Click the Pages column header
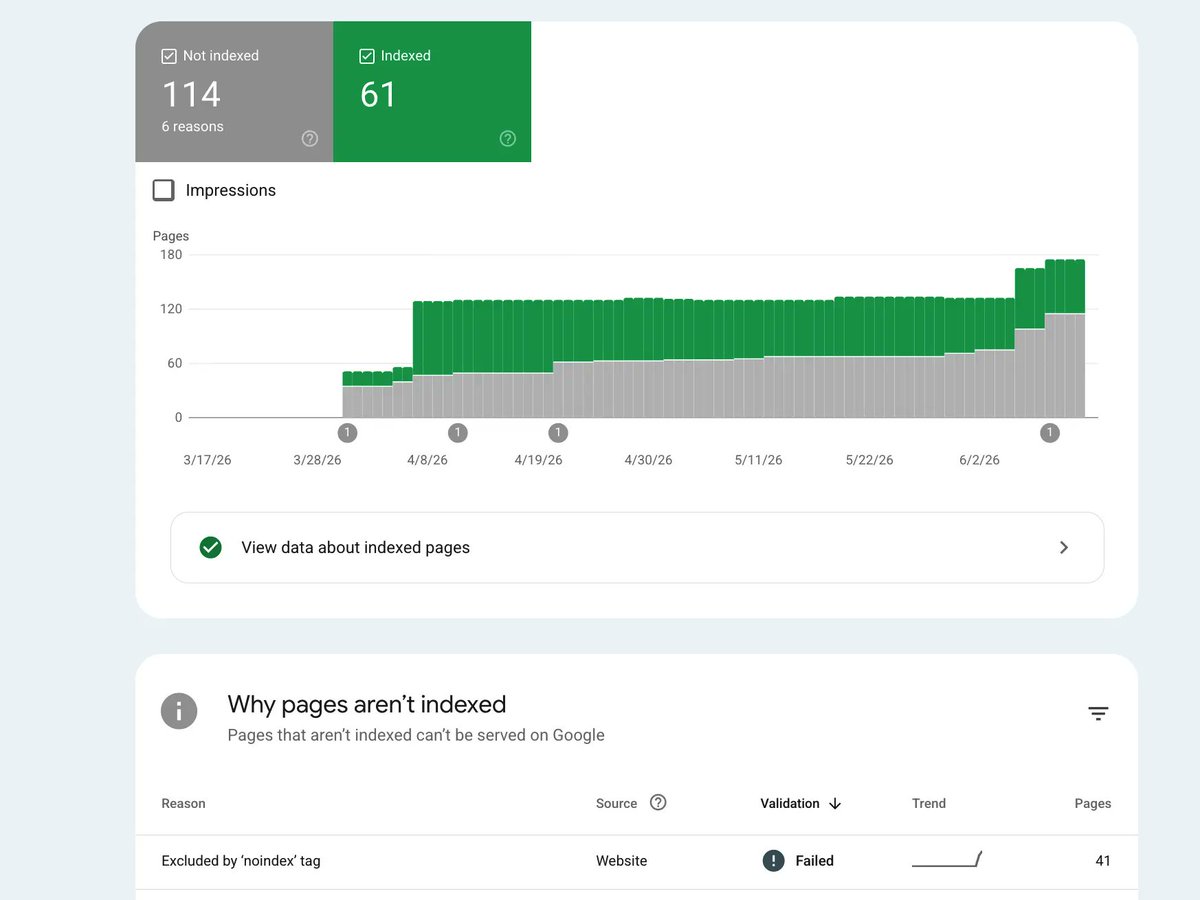Image resolution: width=1200 pixels, height=900 pixels. coord(1092,803)
